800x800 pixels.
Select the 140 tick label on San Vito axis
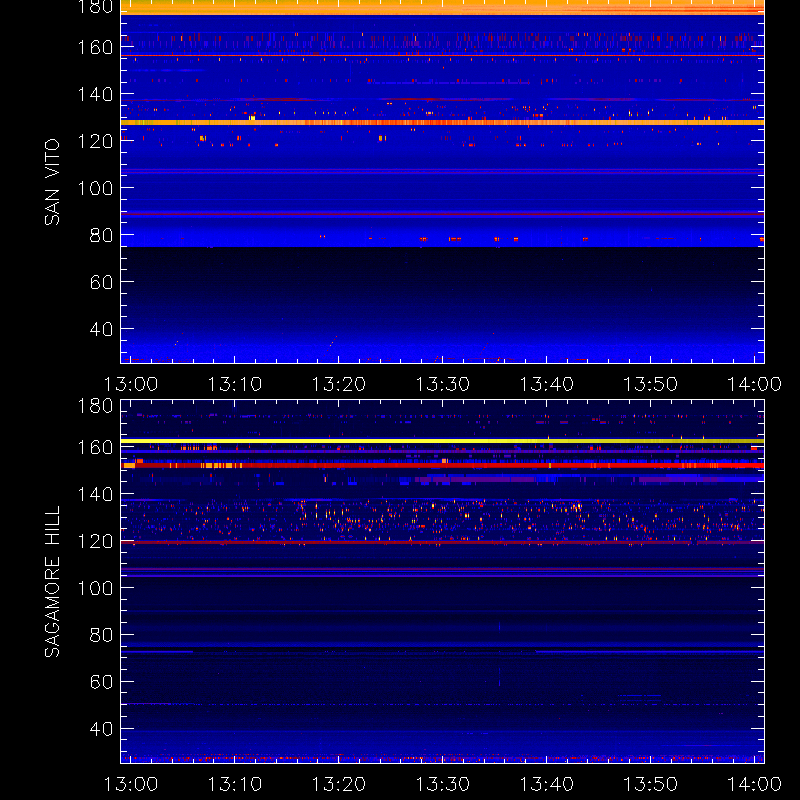coord(95,94)
